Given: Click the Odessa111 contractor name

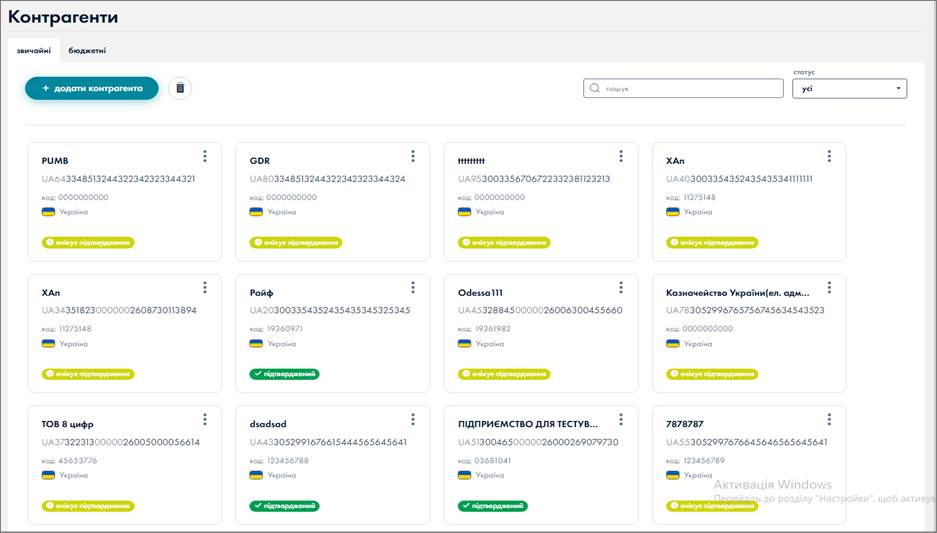Looking at the screenshot, I should click(x=480, y=293).
